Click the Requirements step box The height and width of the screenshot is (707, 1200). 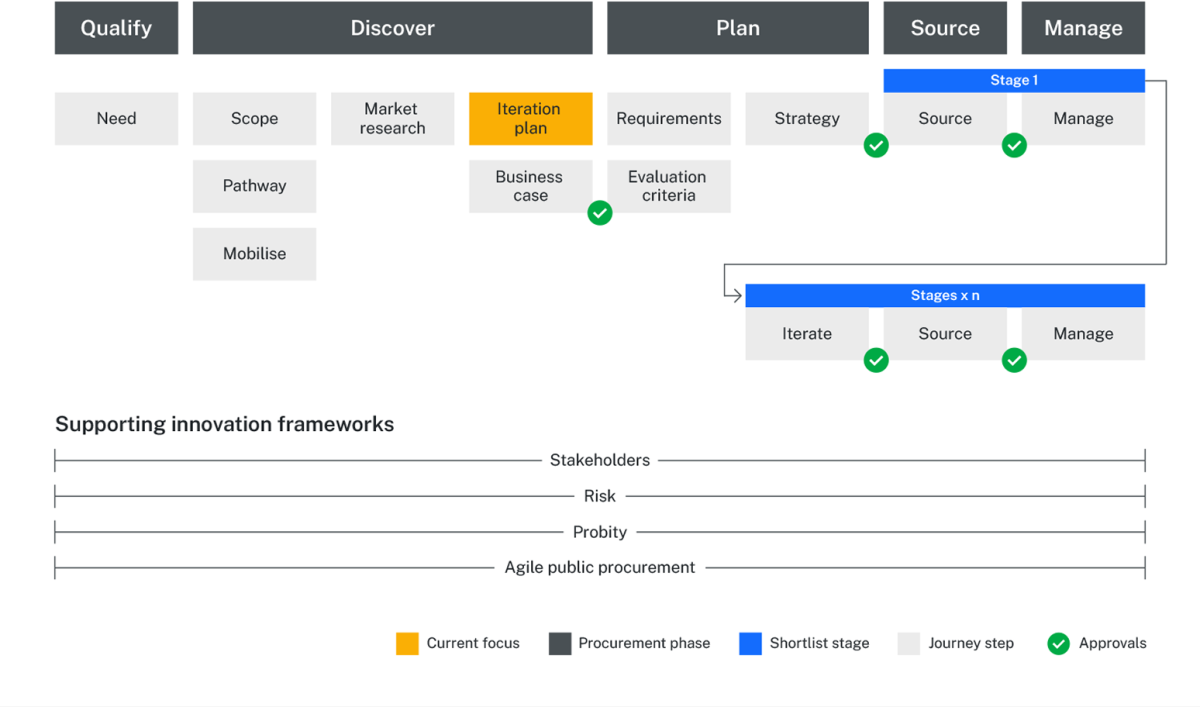point(668,118)
